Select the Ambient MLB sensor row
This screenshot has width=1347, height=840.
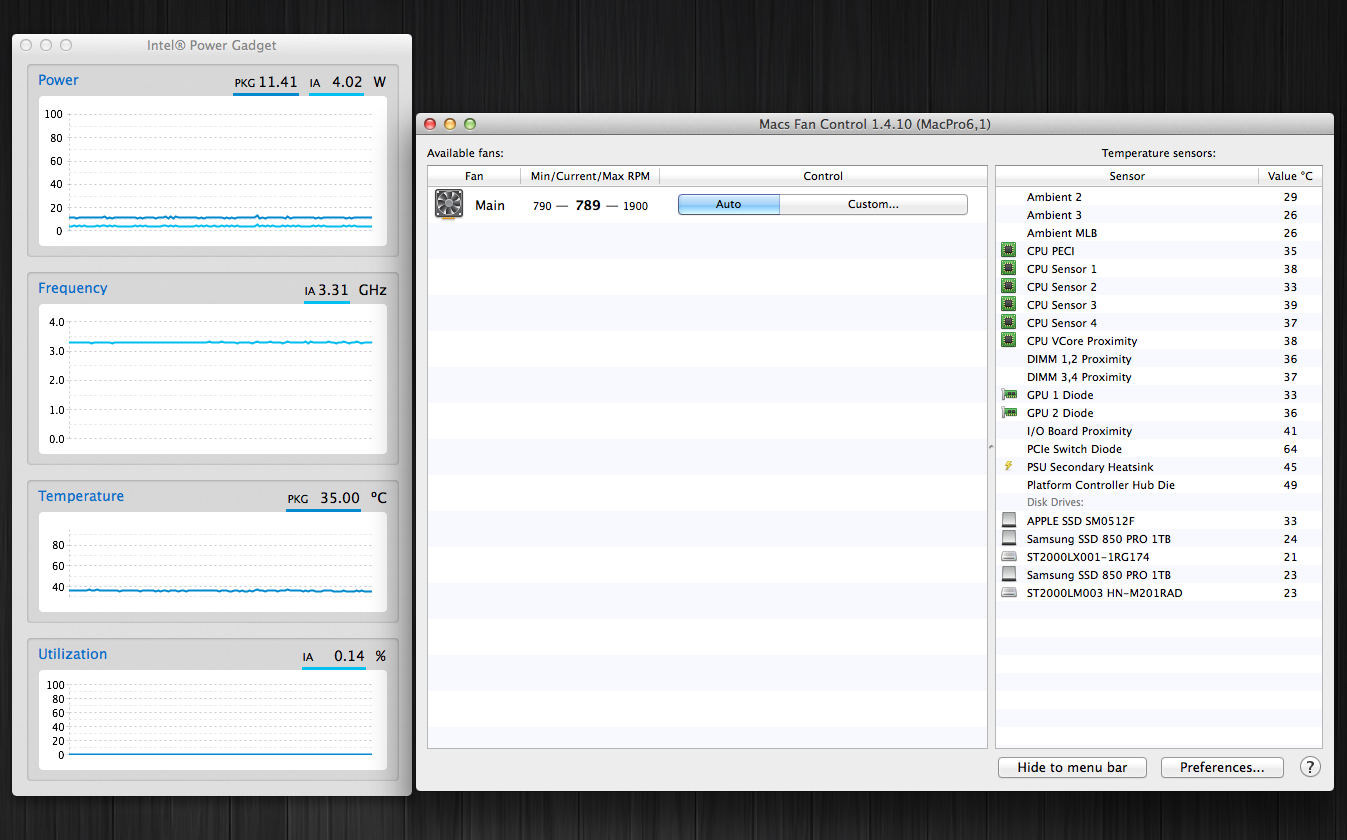point(1159,233)
